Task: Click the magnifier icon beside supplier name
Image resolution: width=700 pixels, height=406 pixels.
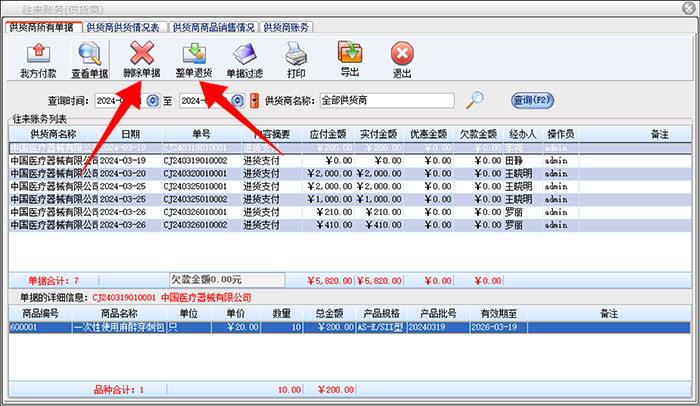Action: click(x=477, y=100)
